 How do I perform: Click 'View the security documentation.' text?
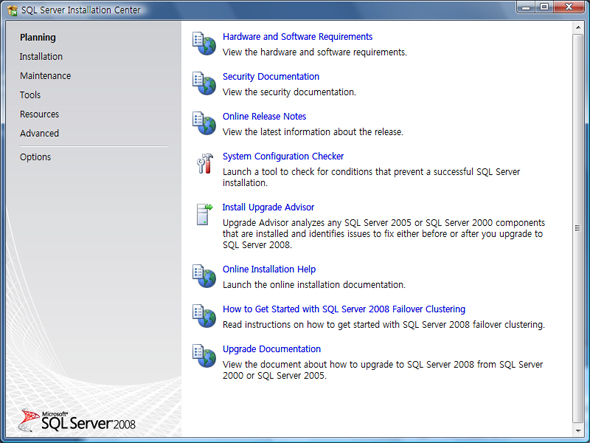pos(289,92)
